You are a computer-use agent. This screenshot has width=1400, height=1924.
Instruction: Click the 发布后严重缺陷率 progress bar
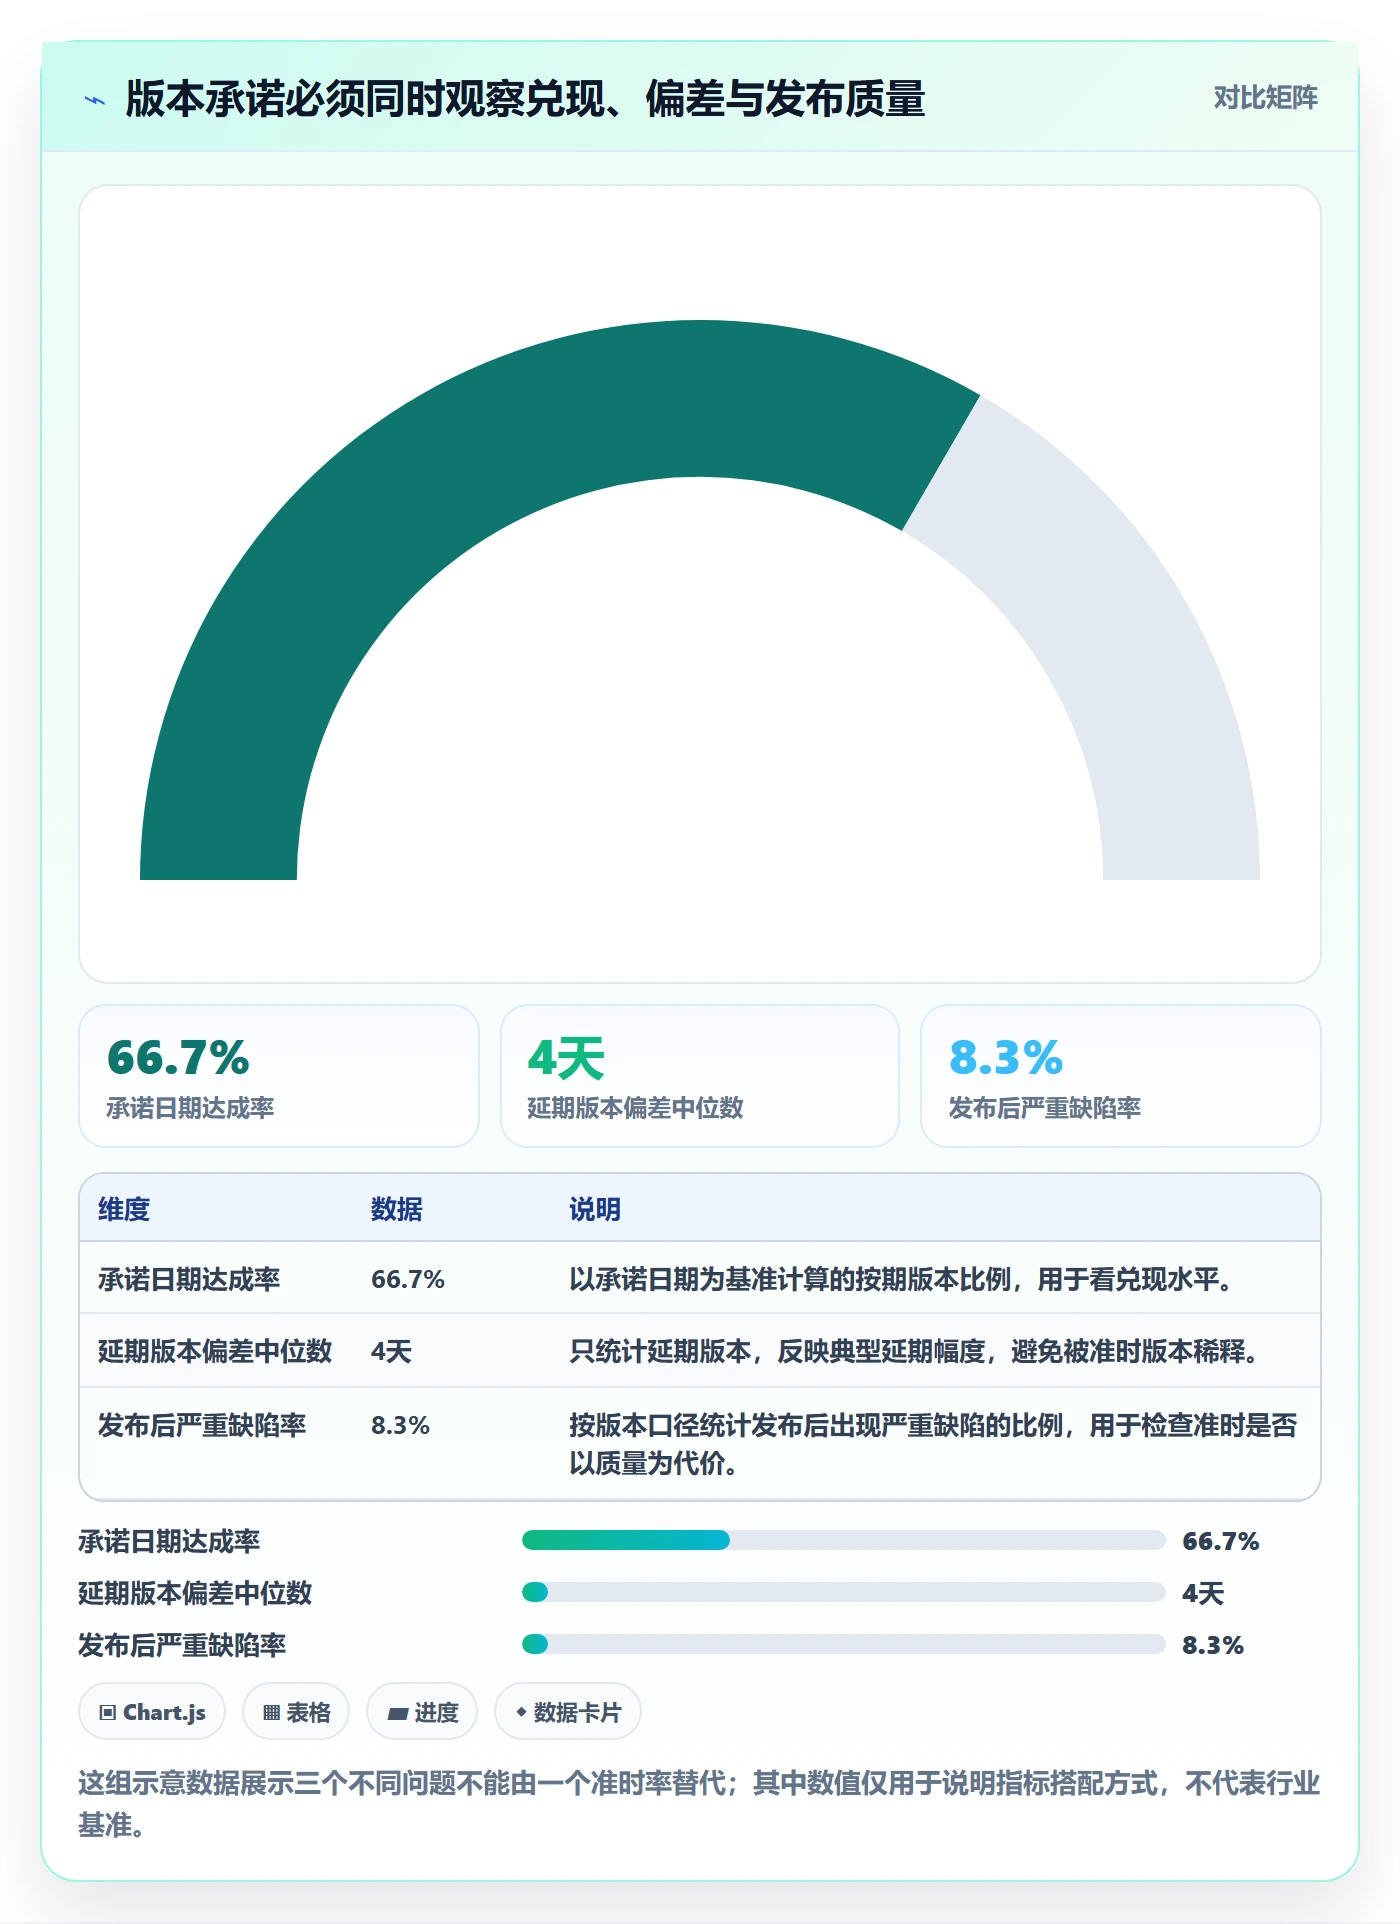pyautogui.click(x=844, y=1644)
